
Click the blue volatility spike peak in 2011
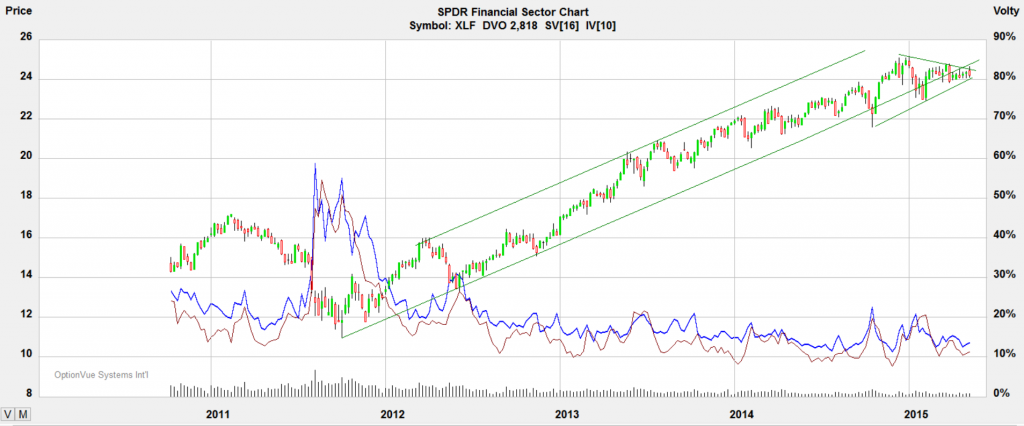315,164
